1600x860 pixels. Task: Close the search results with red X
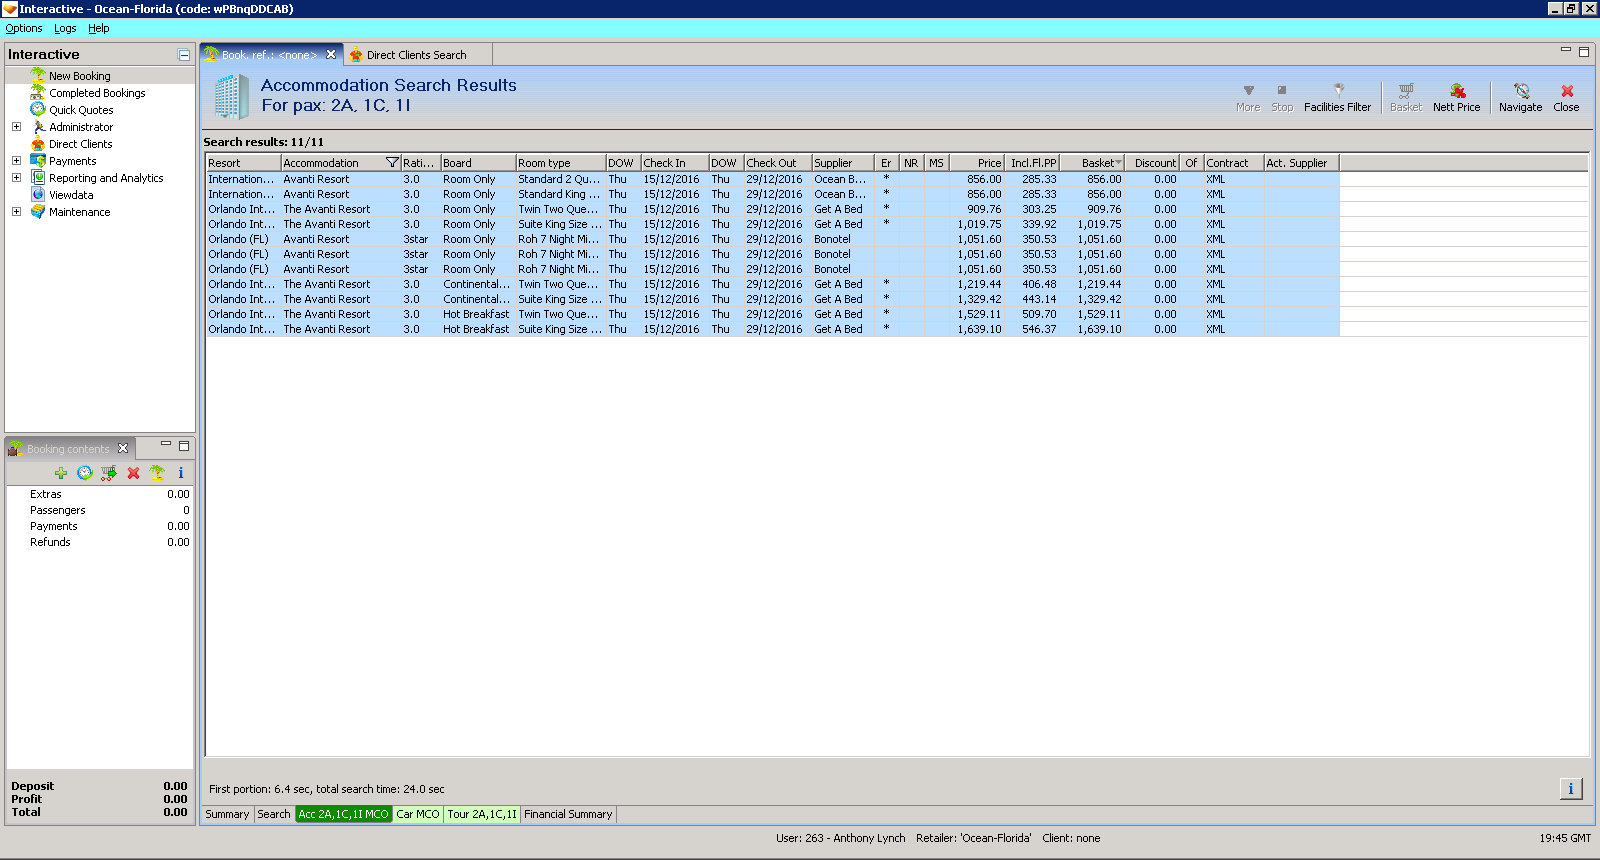tap(1566, 97)
